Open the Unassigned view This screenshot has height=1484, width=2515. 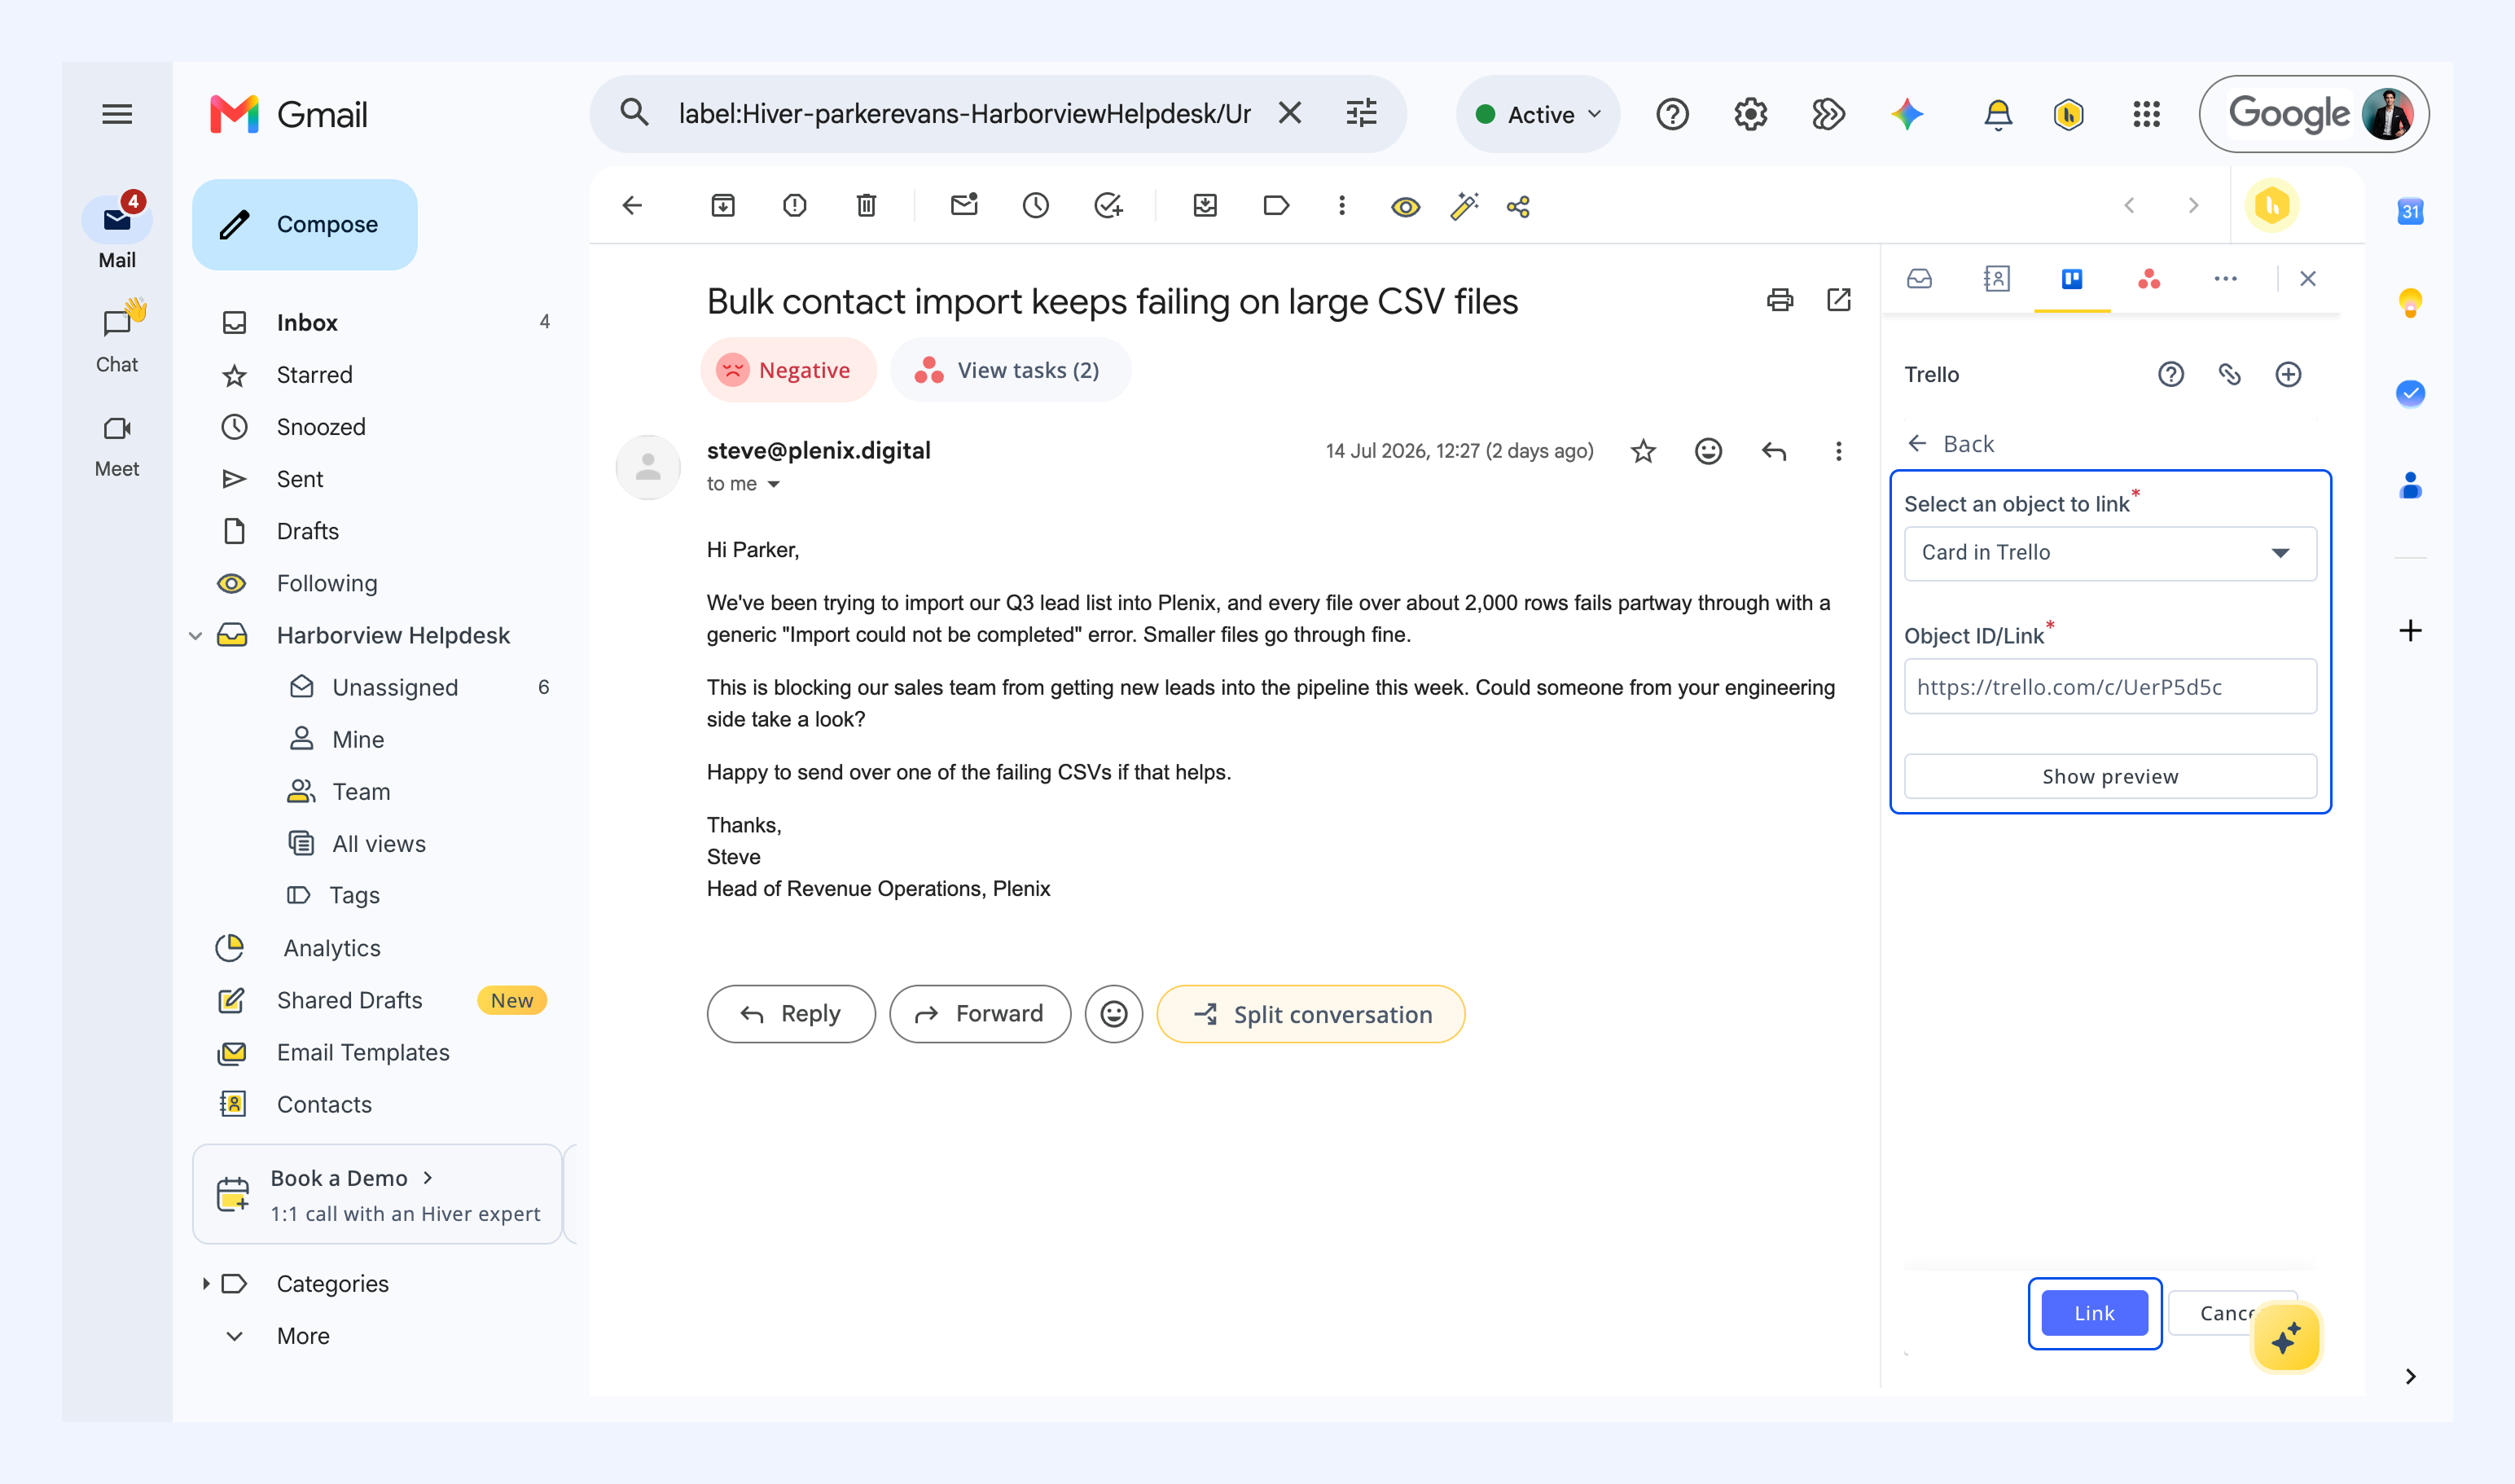(395, 688)
